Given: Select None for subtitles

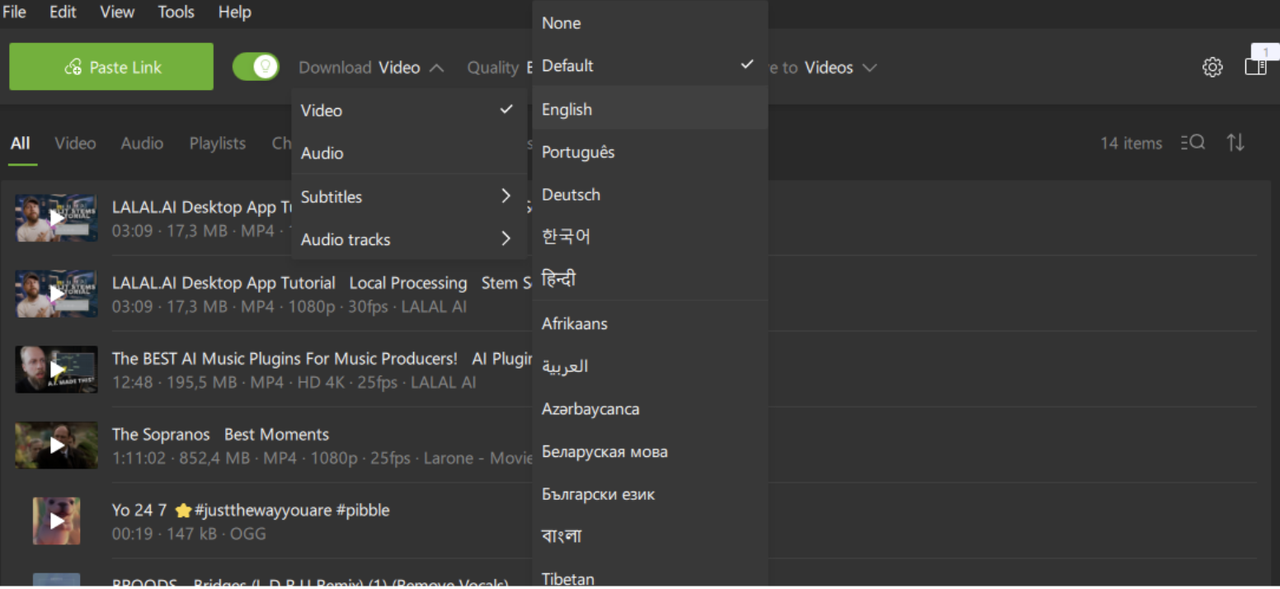Looking at the screenshot, I should 650,23.
